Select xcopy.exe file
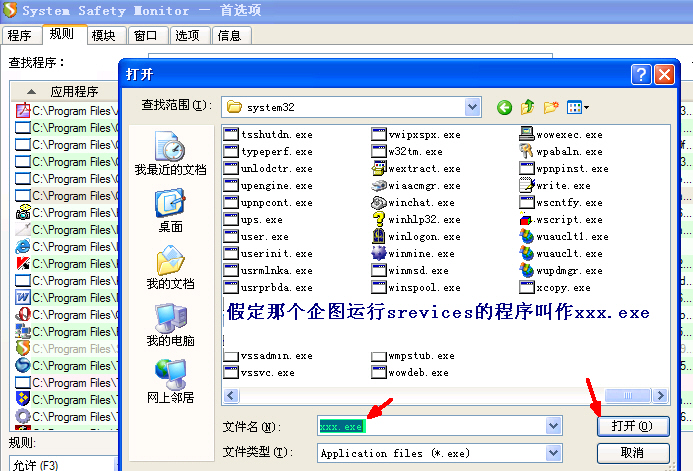The width and height of the screenshot is (693, 471). [x=555, y=288]
